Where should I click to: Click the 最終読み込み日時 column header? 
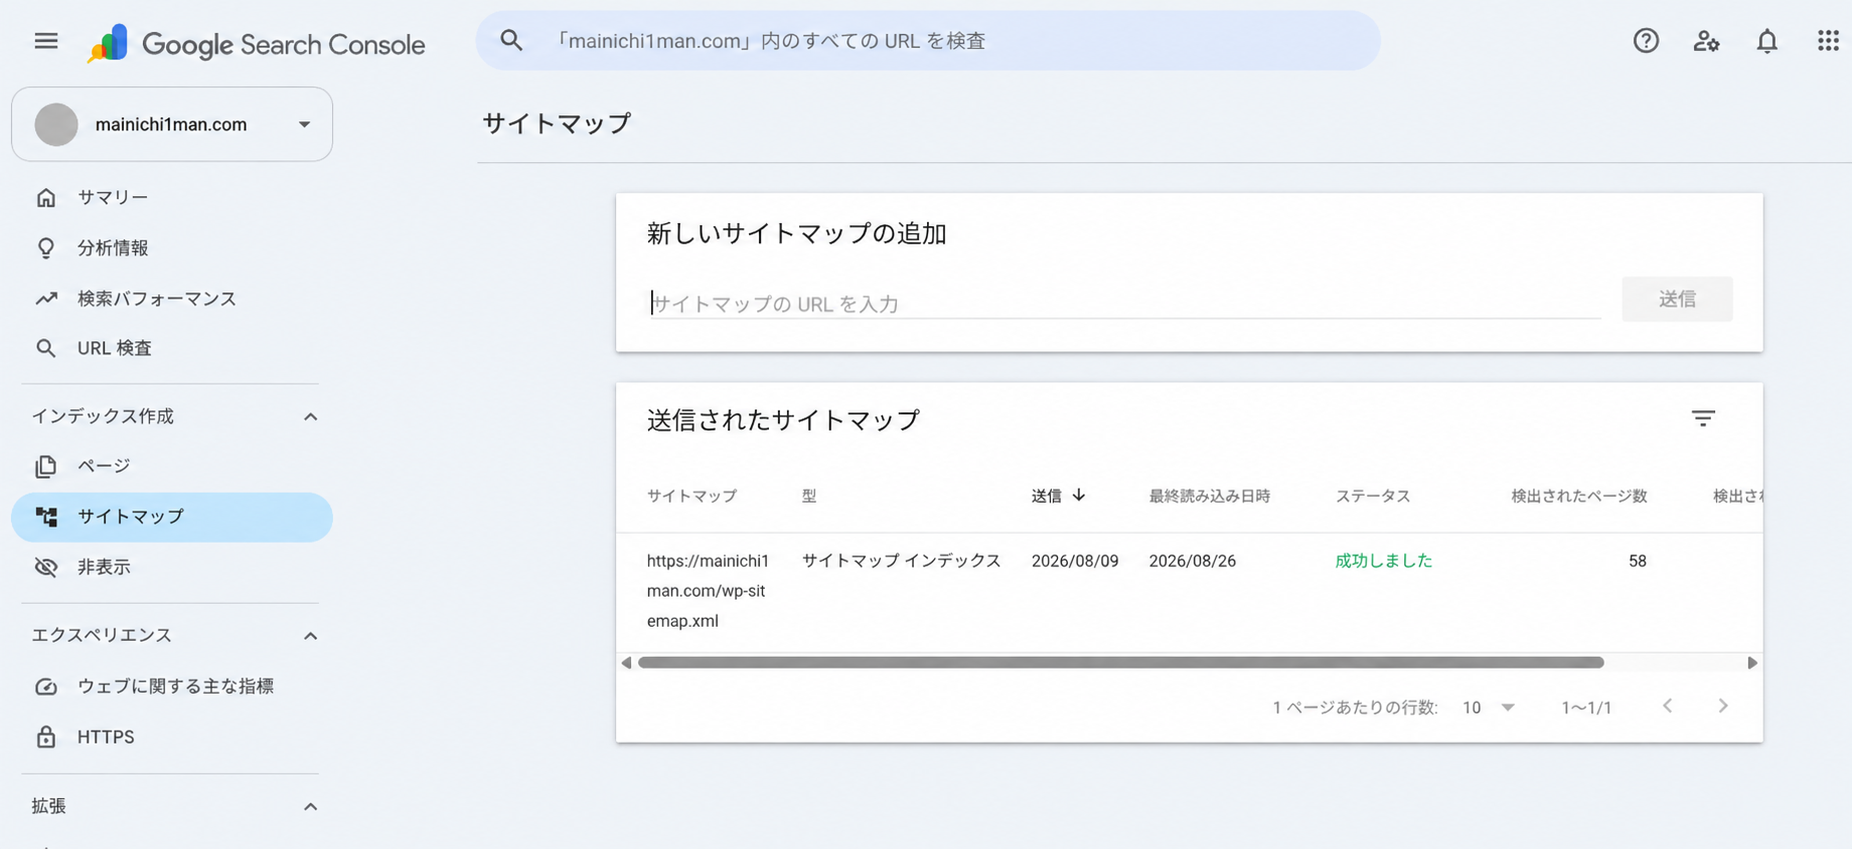coord(1209,496)
